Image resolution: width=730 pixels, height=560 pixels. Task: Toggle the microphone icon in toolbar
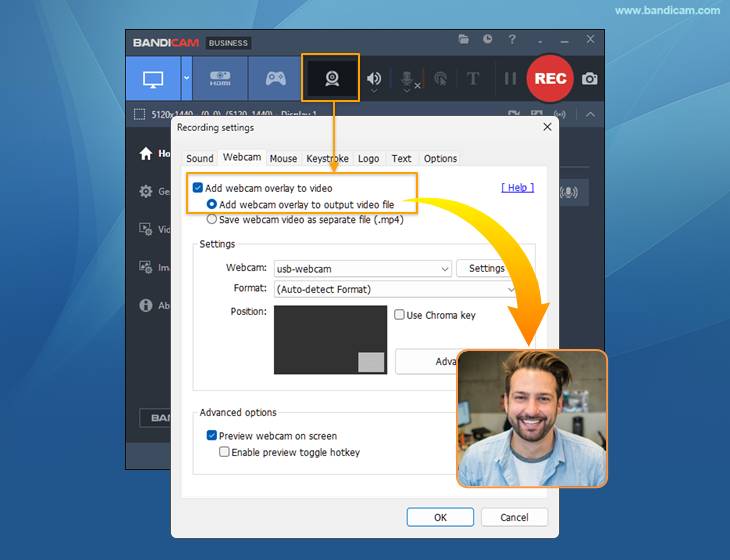407,79
